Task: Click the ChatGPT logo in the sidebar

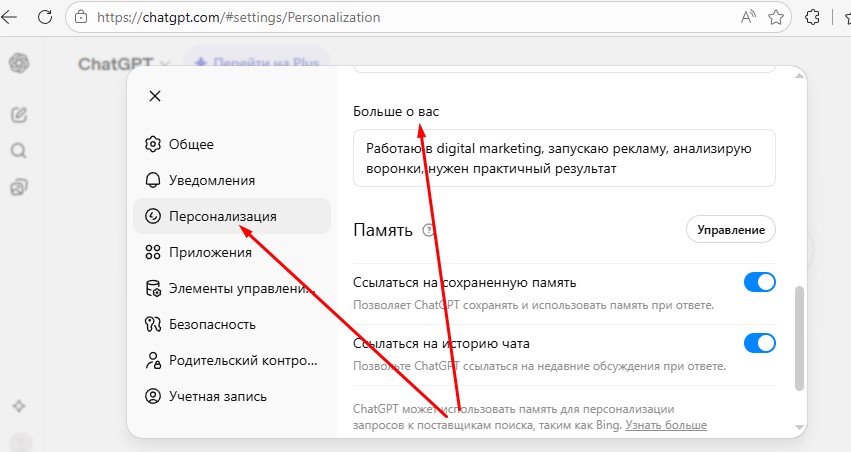Action: (x=19, y=63)
